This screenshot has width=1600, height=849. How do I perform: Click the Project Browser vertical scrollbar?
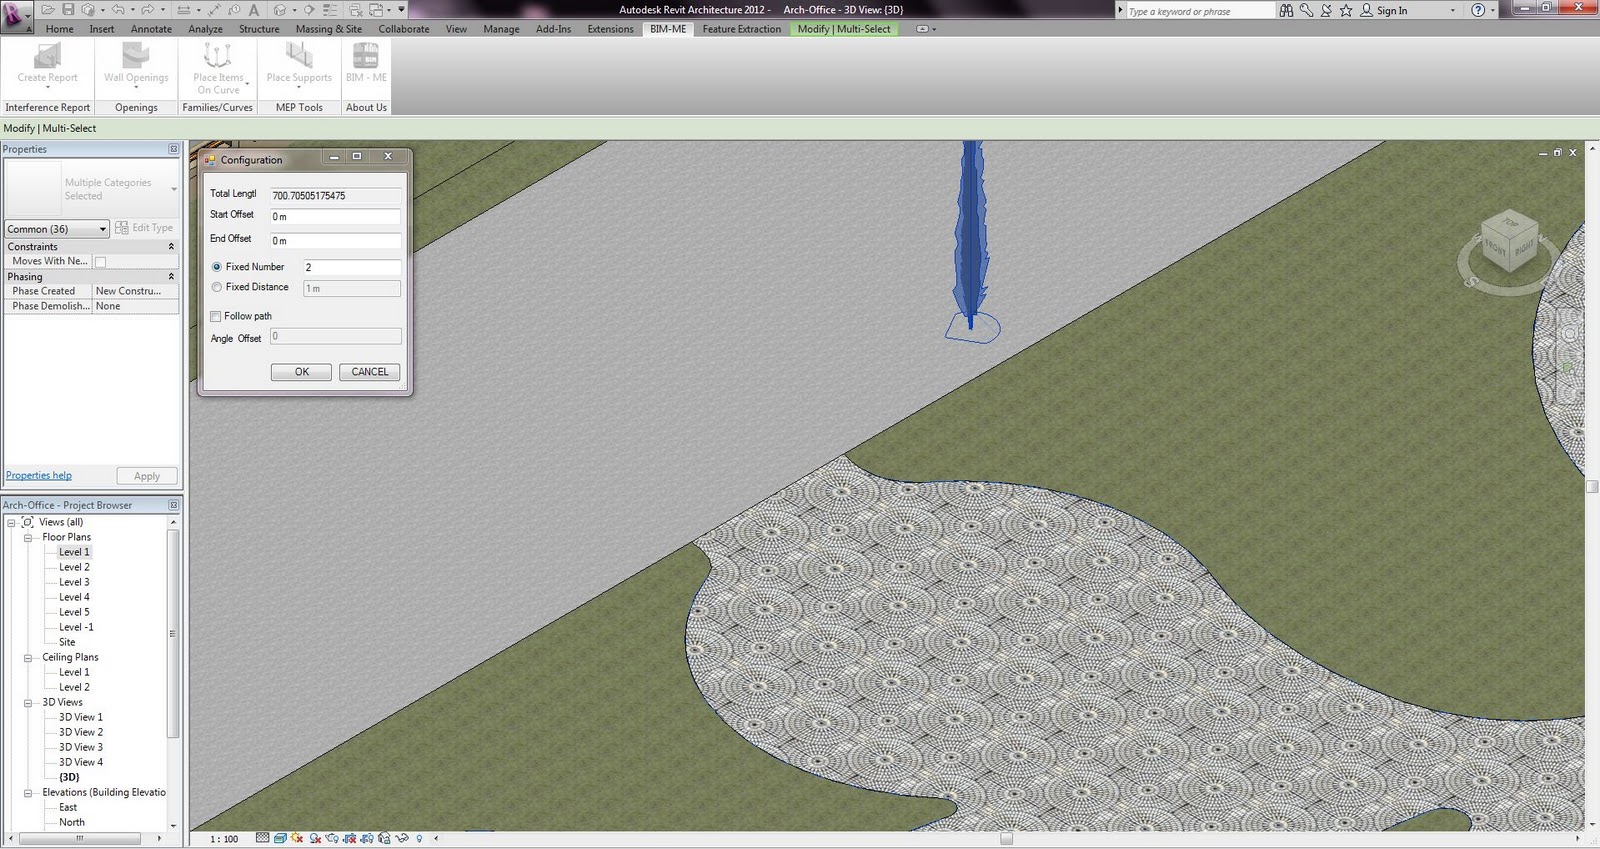tap(173, 675)
